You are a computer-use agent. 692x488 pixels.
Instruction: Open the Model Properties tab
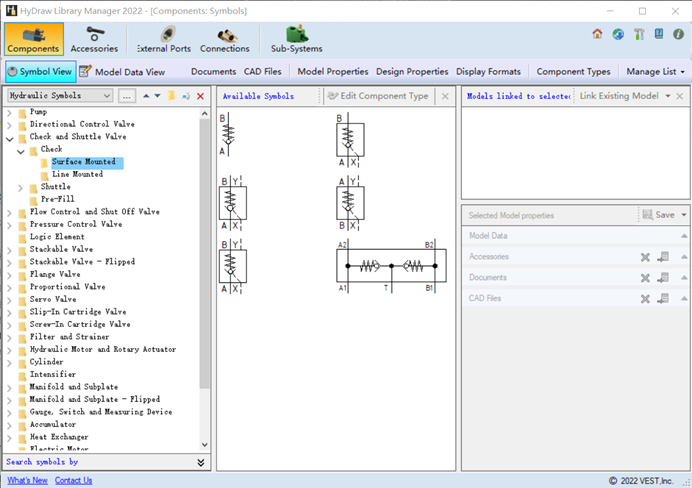[332, 72]
